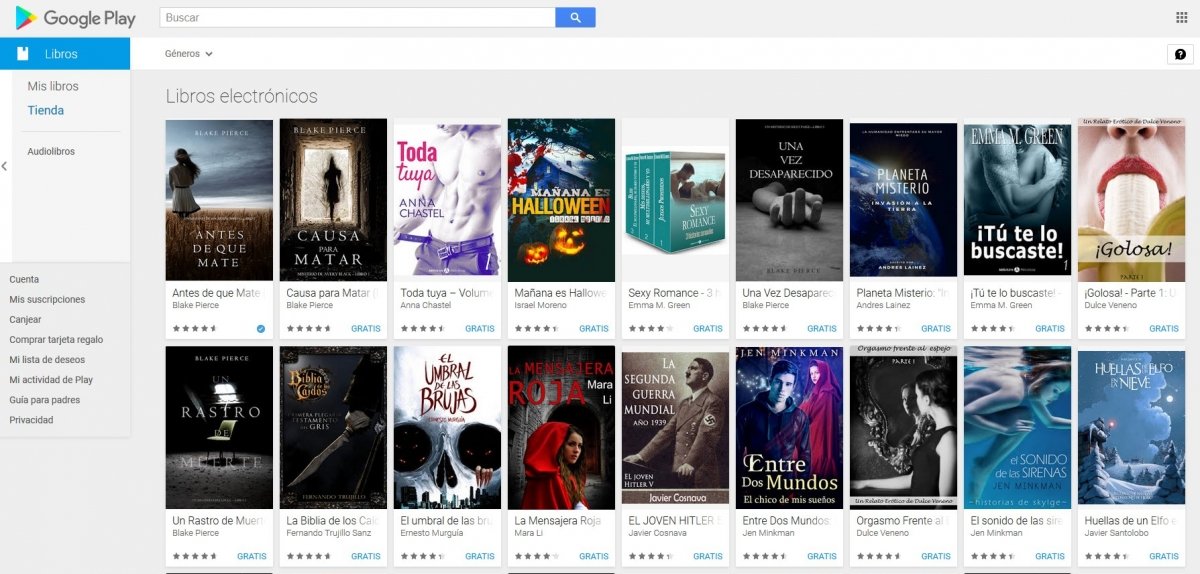
Task: Open the Google apps grid icon
Action: tap(1181, 17)
